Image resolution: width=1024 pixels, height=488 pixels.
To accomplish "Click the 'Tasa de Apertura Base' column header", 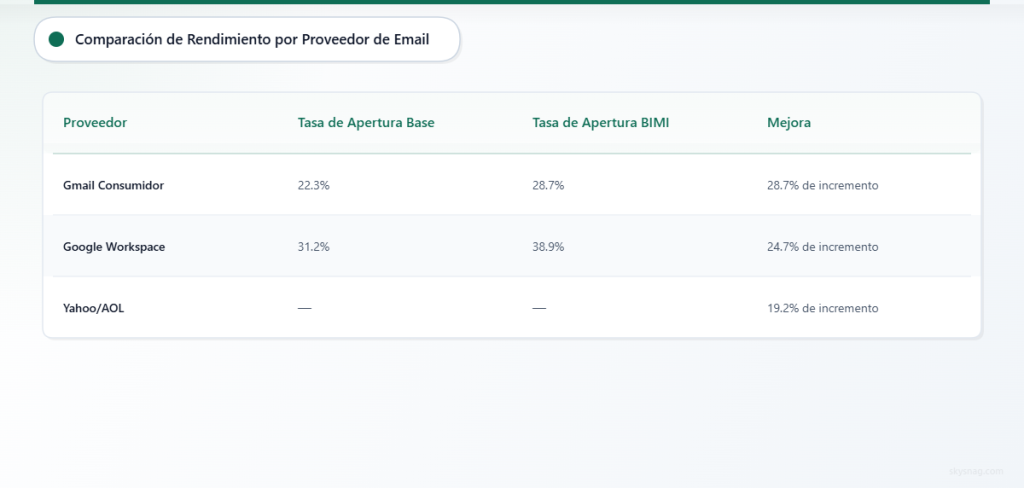I will point(366,123).
